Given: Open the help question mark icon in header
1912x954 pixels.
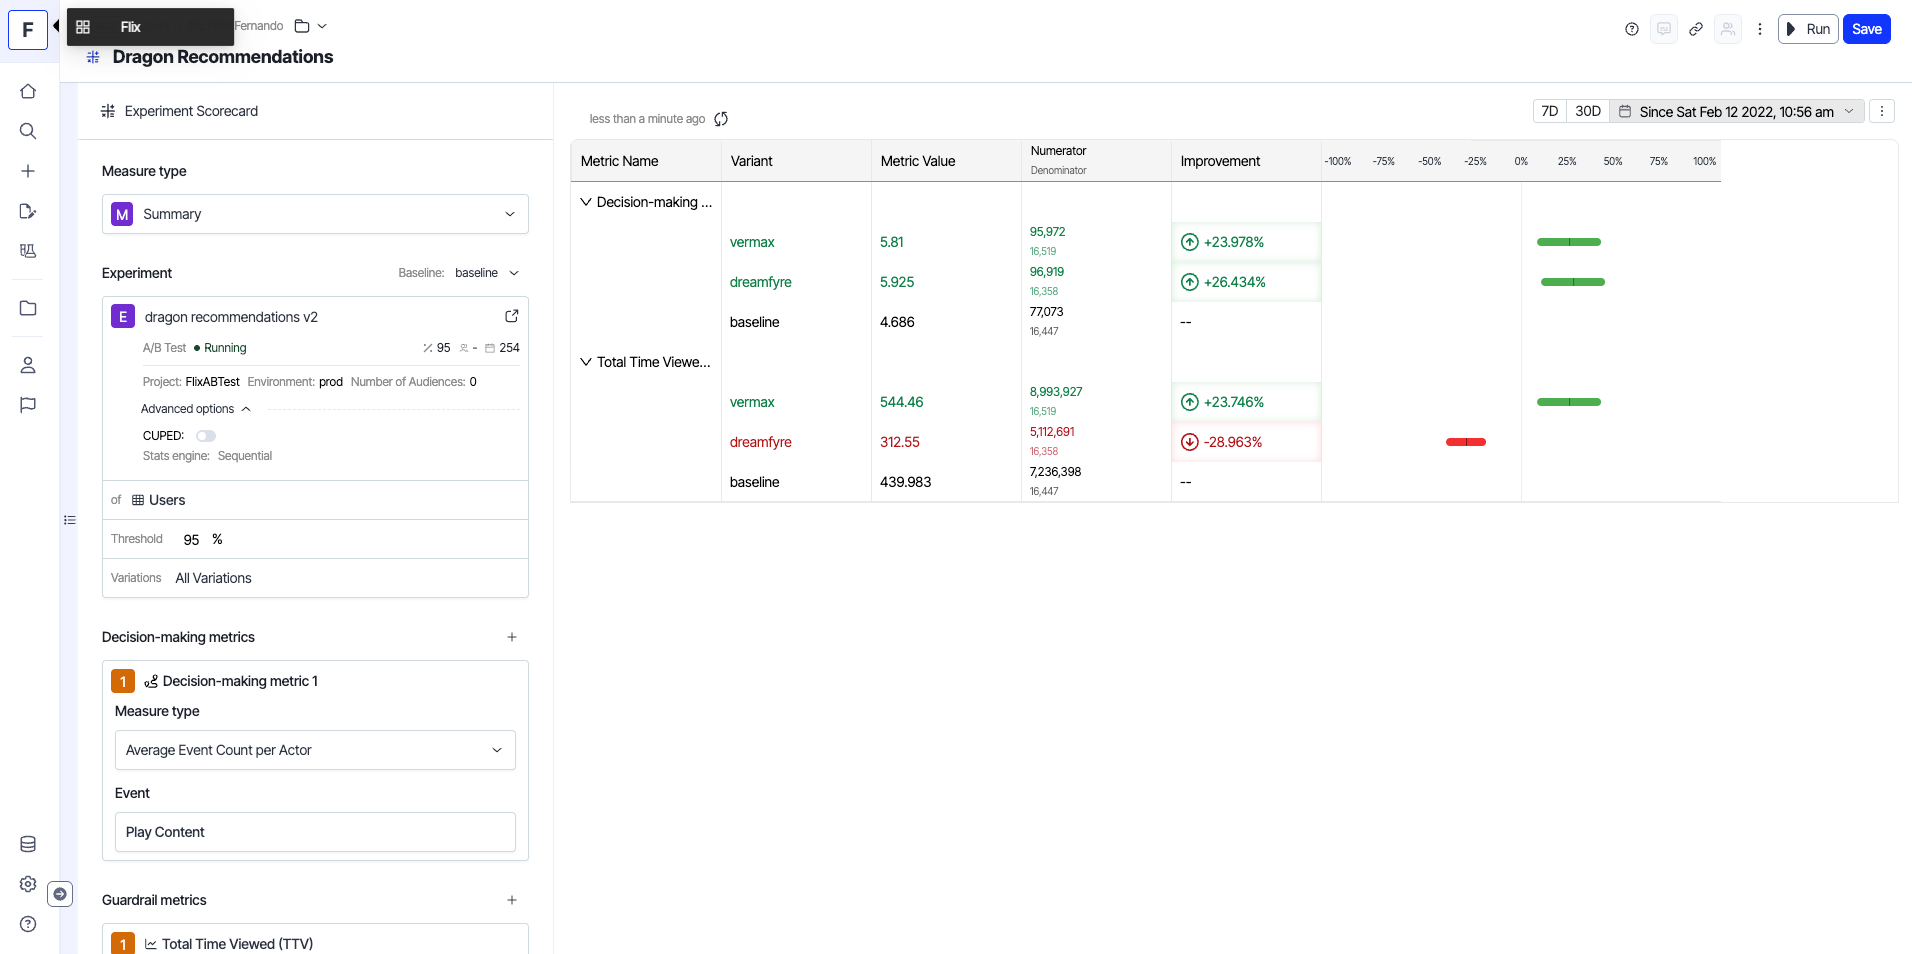Looking at the screenshot, I should (1632, 29).
